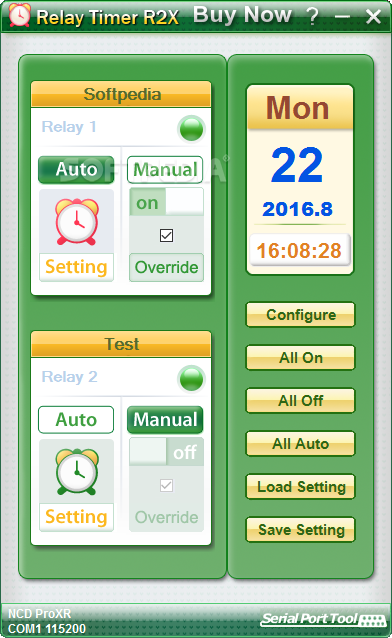
Task: Click the green alarm clock for Relay 2
Action: pos(77,471)
